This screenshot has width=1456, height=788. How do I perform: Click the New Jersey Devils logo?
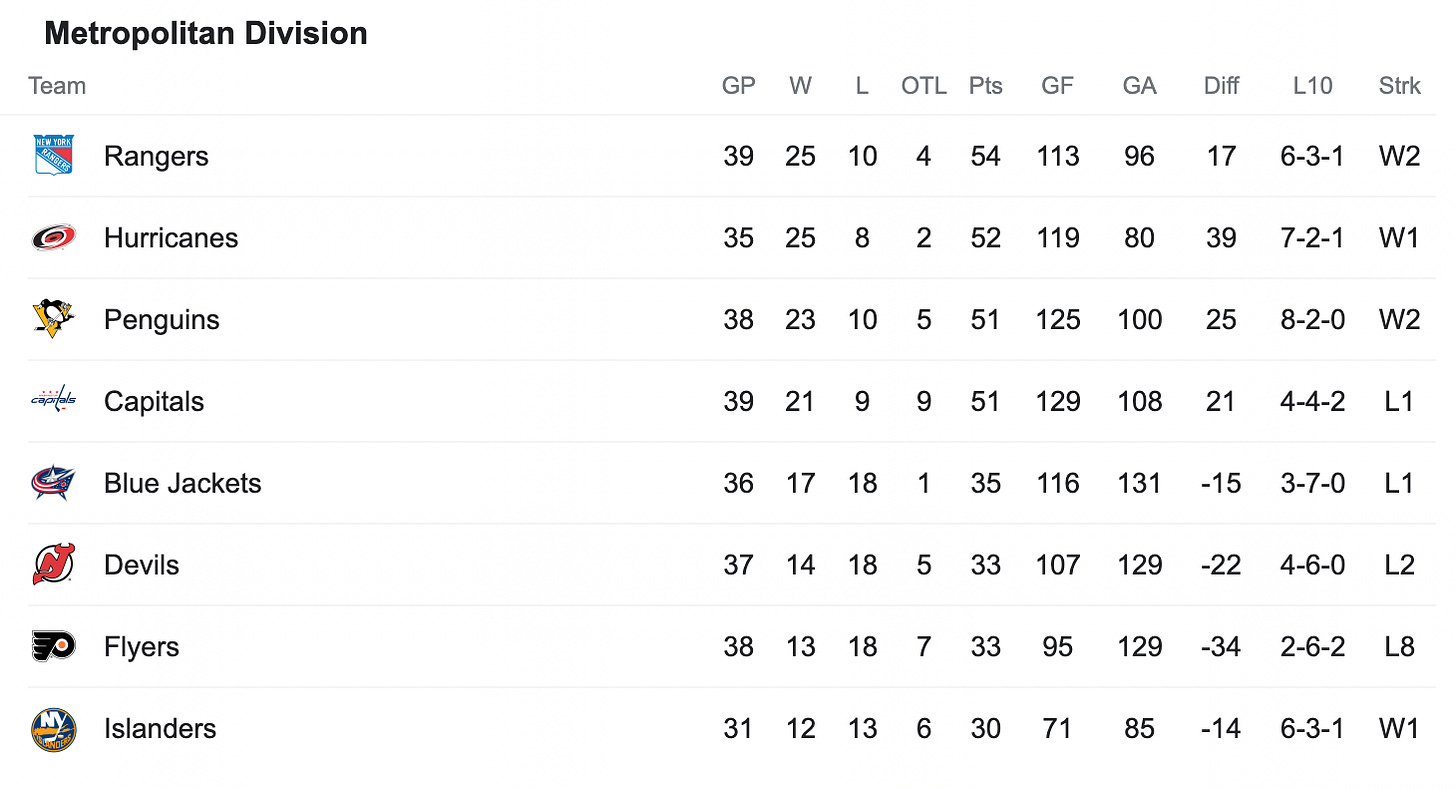53,565
